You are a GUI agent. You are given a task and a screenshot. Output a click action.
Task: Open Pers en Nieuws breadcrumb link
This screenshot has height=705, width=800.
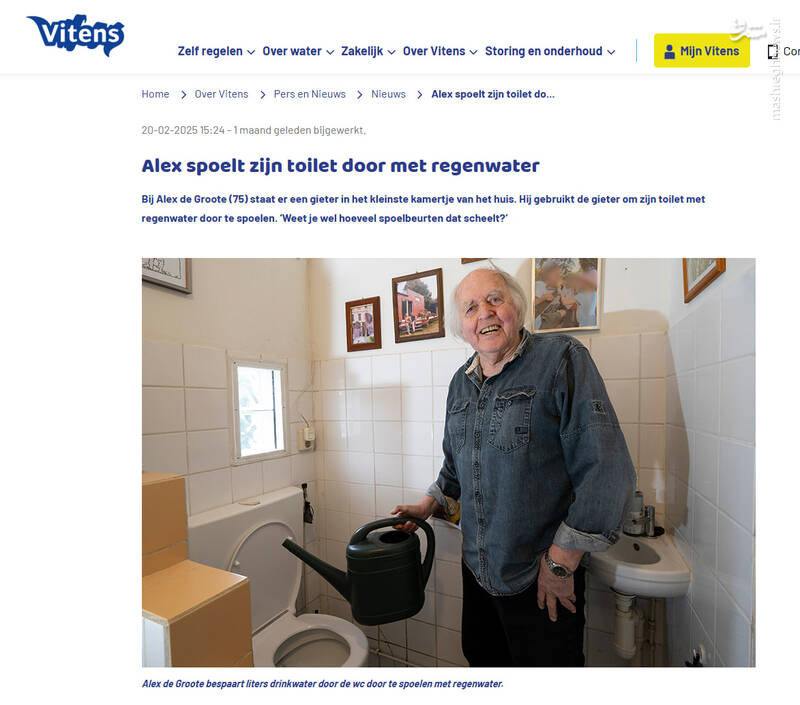309,94
